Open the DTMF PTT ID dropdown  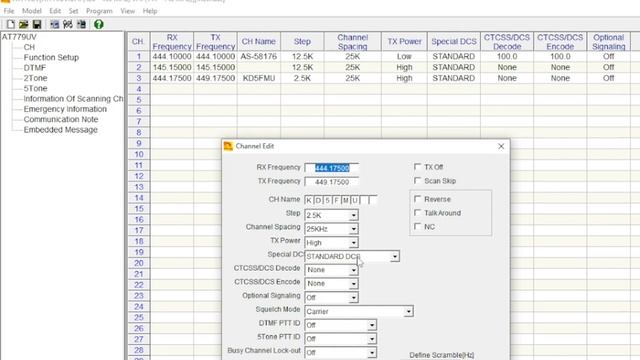click(x=371, y=325)
